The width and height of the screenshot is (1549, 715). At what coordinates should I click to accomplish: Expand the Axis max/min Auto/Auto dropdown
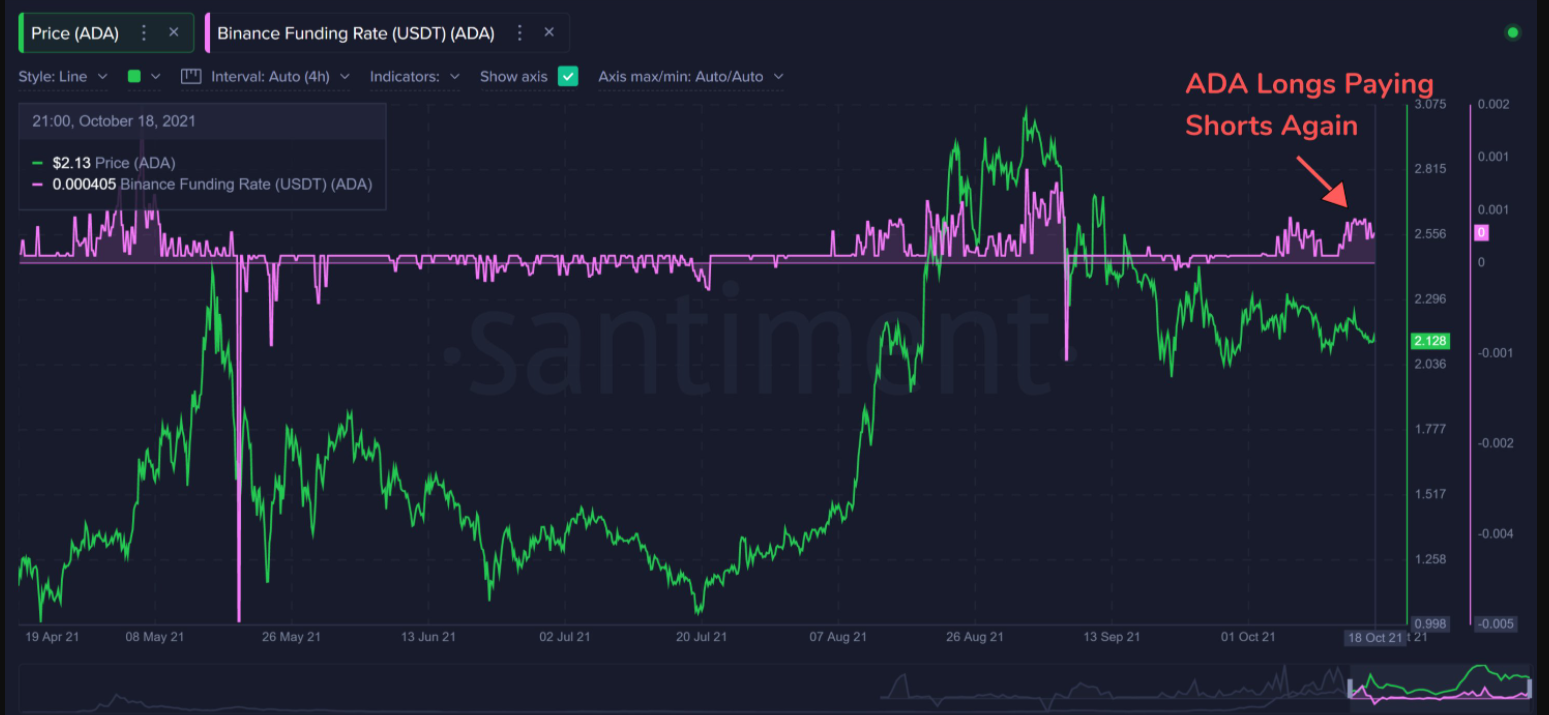point(690,76)
